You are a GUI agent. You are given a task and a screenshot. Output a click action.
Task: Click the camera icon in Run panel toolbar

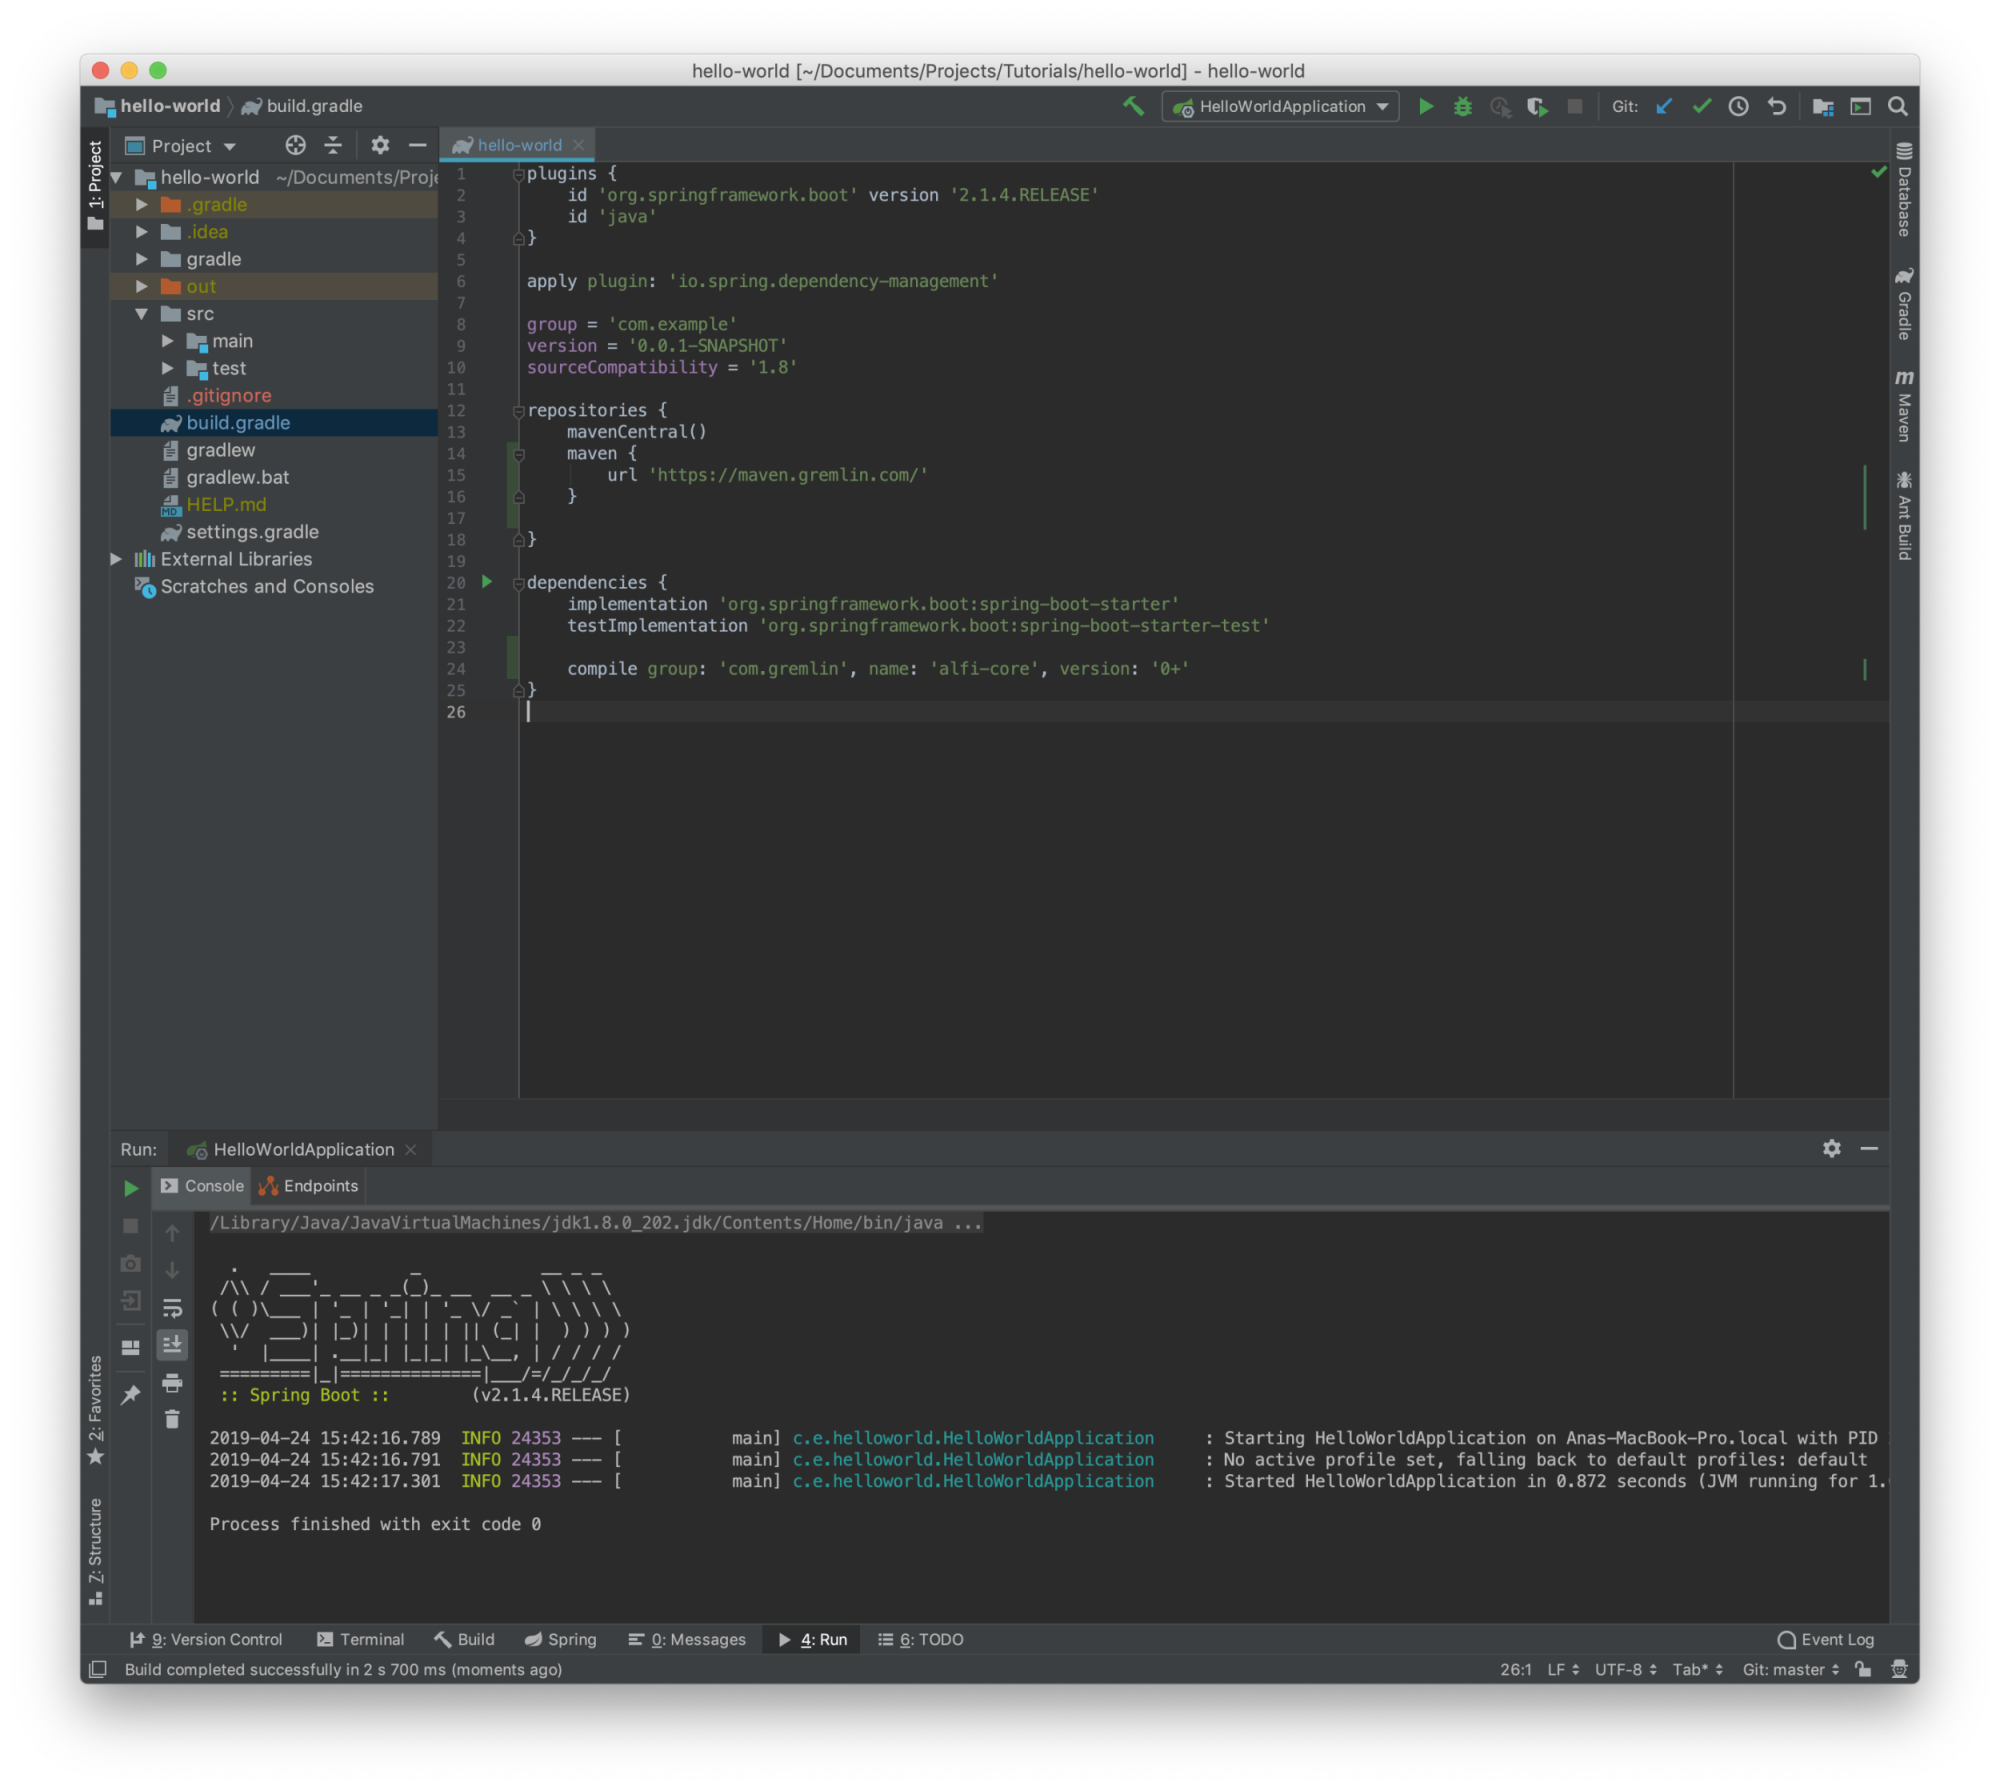click(131, 1264)
